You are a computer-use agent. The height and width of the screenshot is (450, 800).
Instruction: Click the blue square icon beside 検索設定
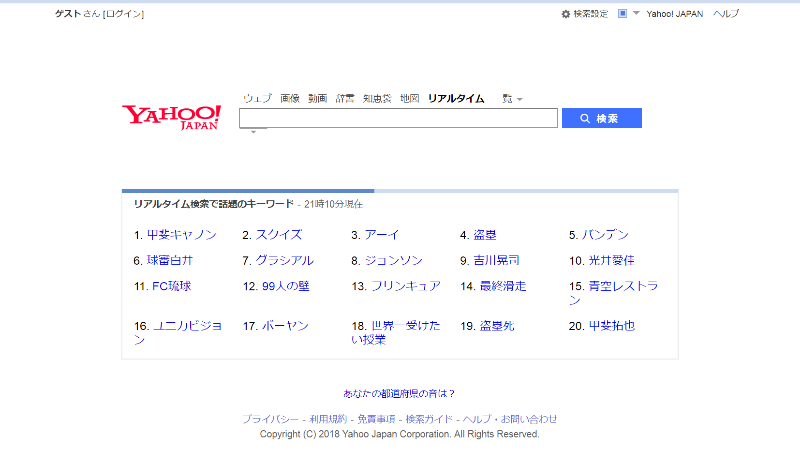click(x=622, y=14)
